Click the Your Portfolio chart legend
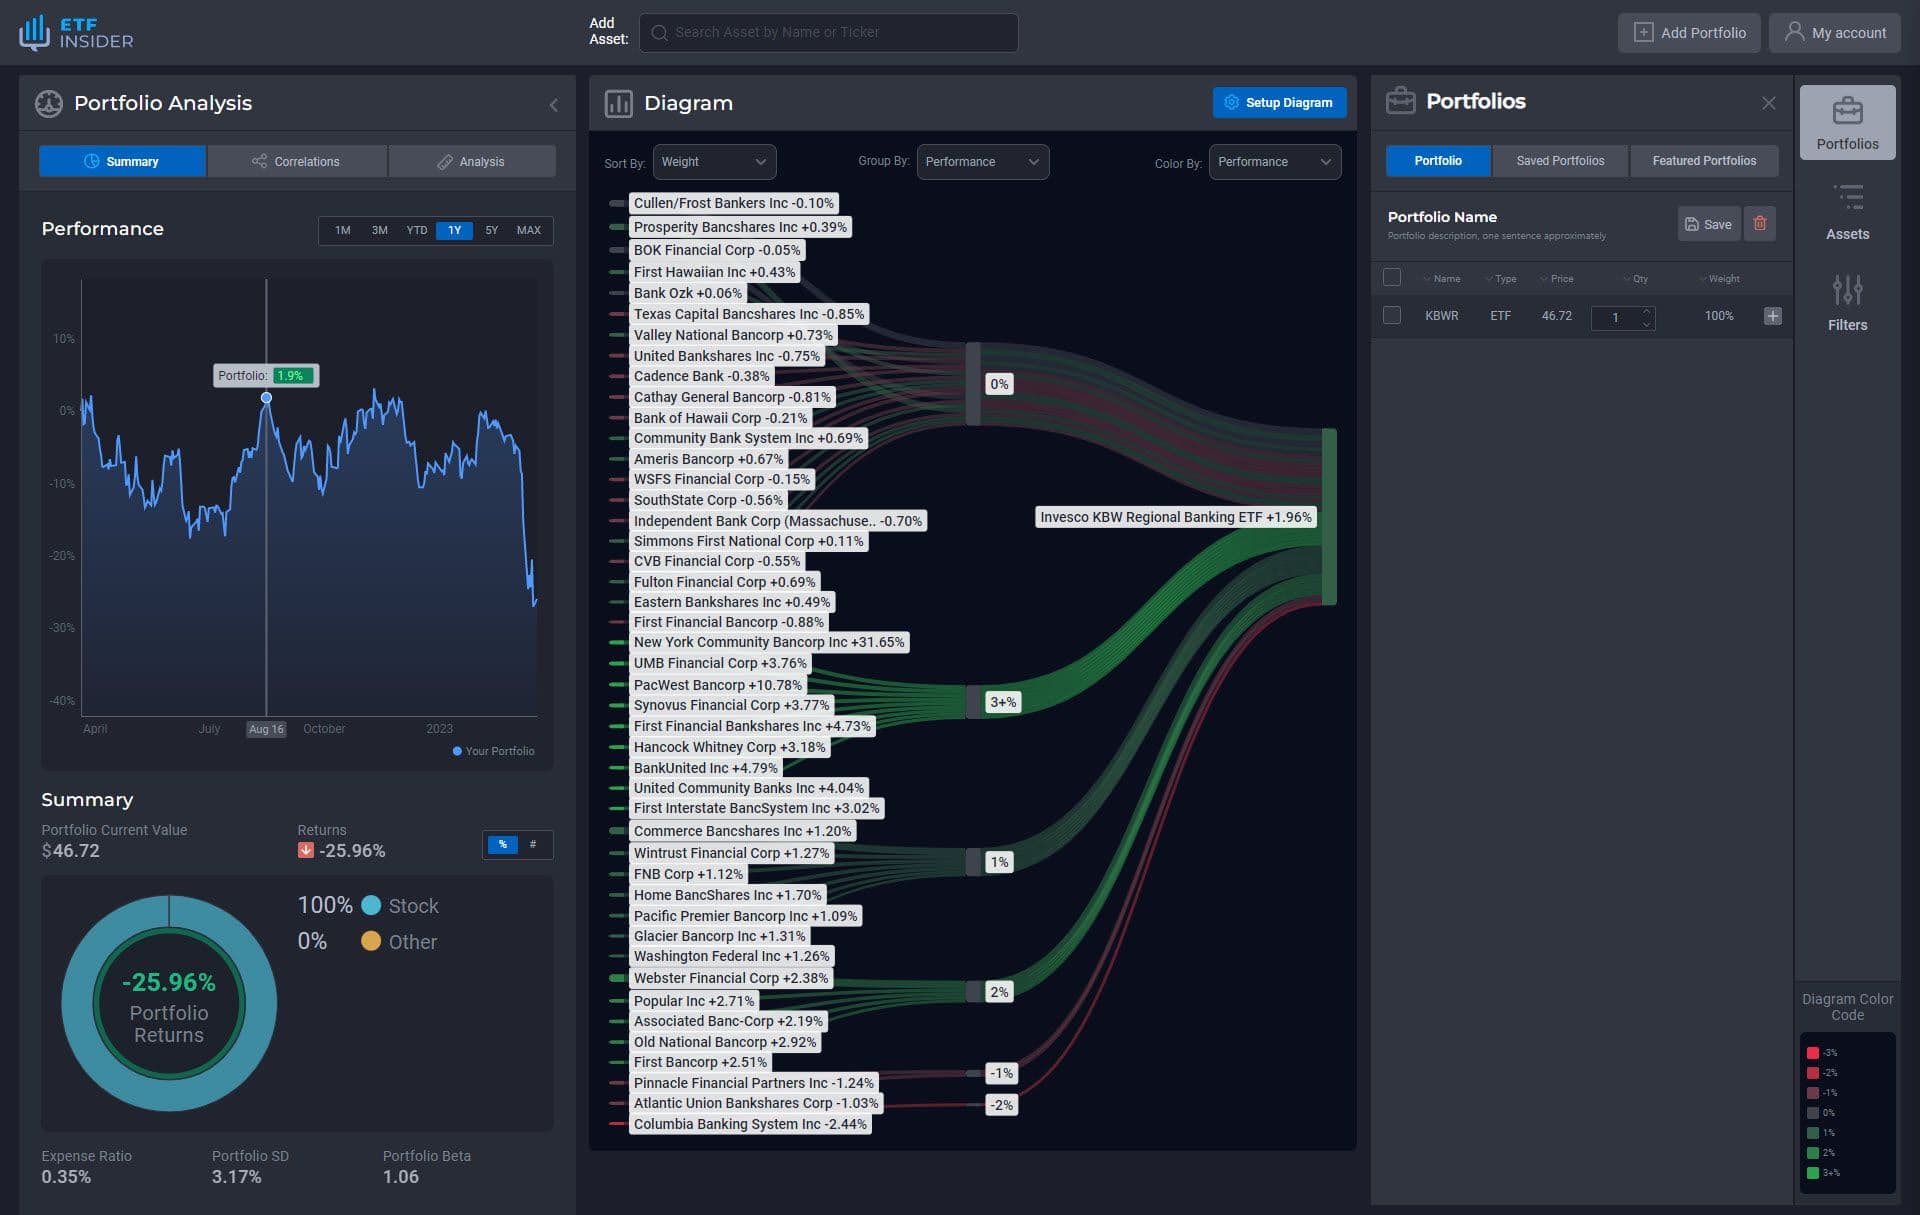This screenshot has height=1215, width=1920. (x=493, y=751)
